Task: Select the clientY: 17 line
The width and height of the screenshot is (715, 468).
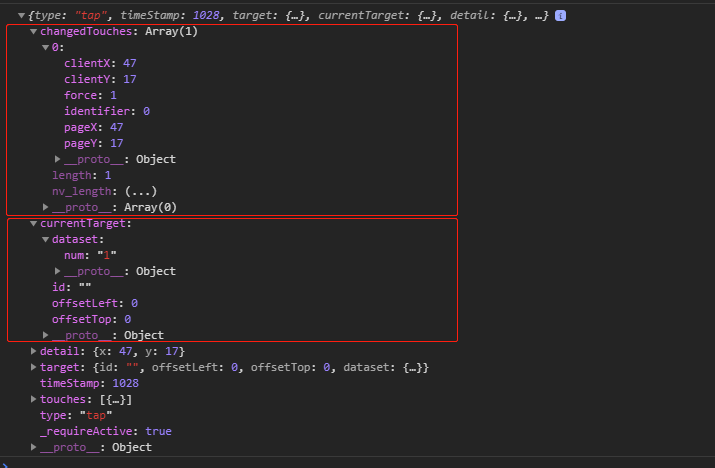Action: [x=100, y=79]
